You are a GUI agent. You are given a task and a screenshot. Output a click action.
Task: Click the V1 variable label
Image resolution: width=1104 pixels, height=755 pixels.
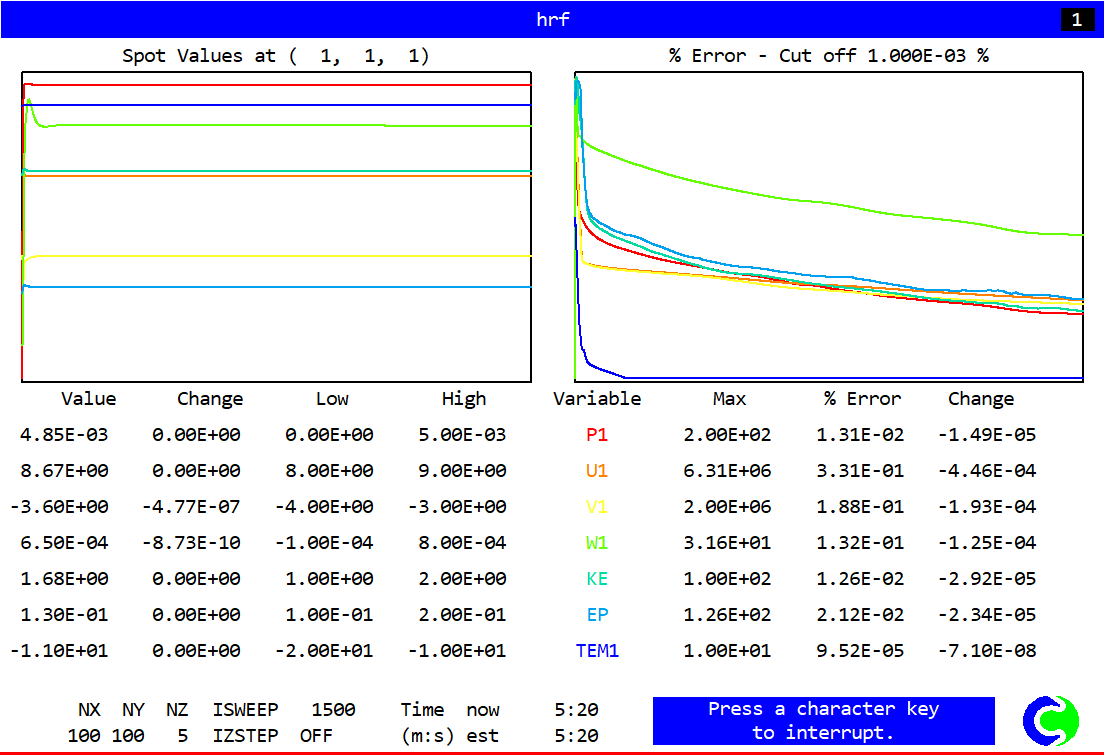597,507
